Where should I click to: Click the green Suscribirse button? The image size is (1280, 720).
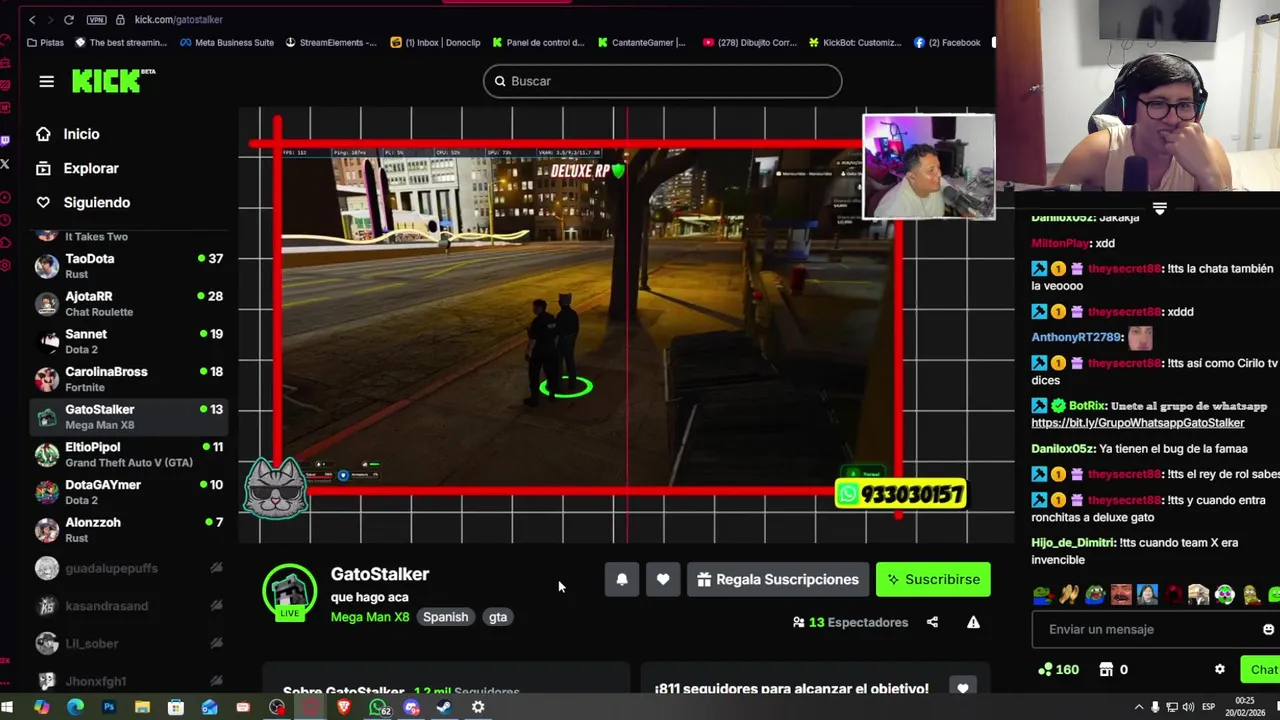[x=933, y=579]
